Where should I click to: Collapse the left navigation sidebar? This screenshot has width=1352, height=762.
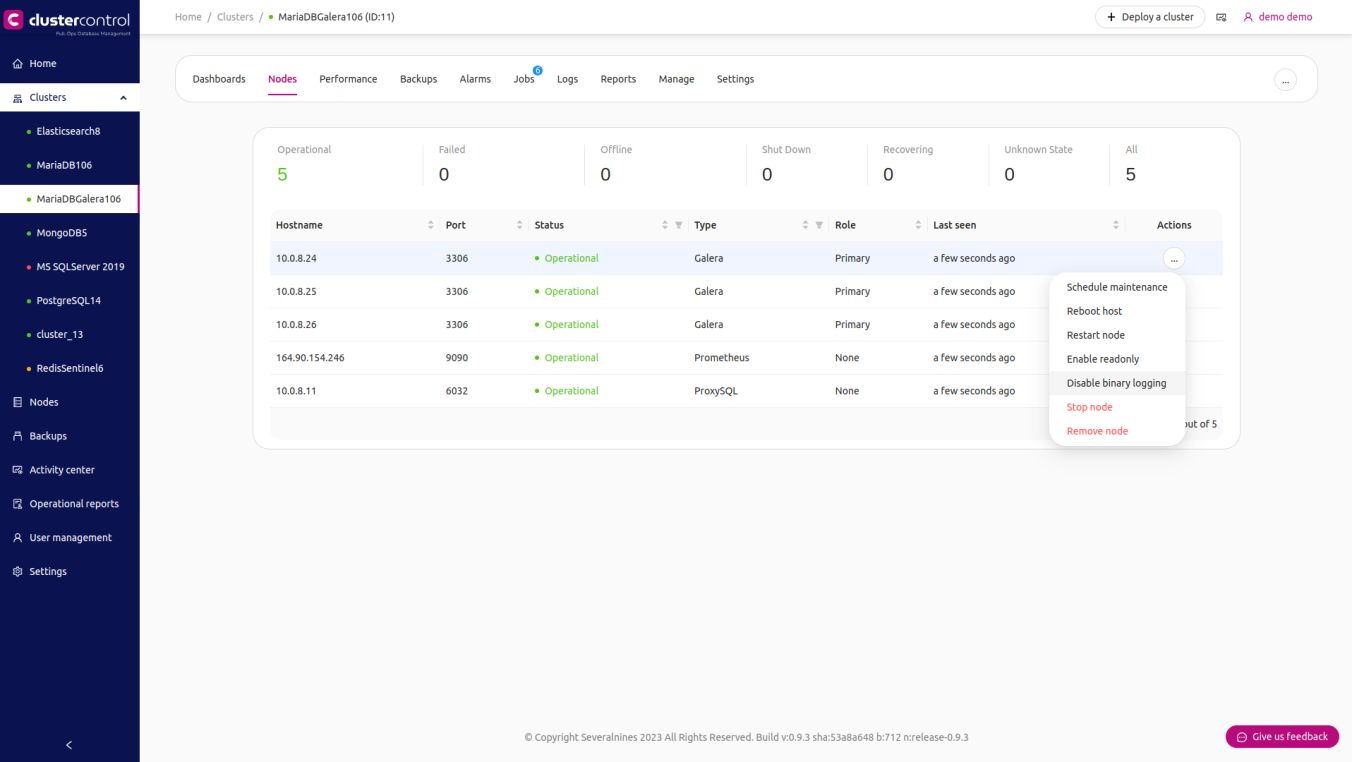point(69,744)
